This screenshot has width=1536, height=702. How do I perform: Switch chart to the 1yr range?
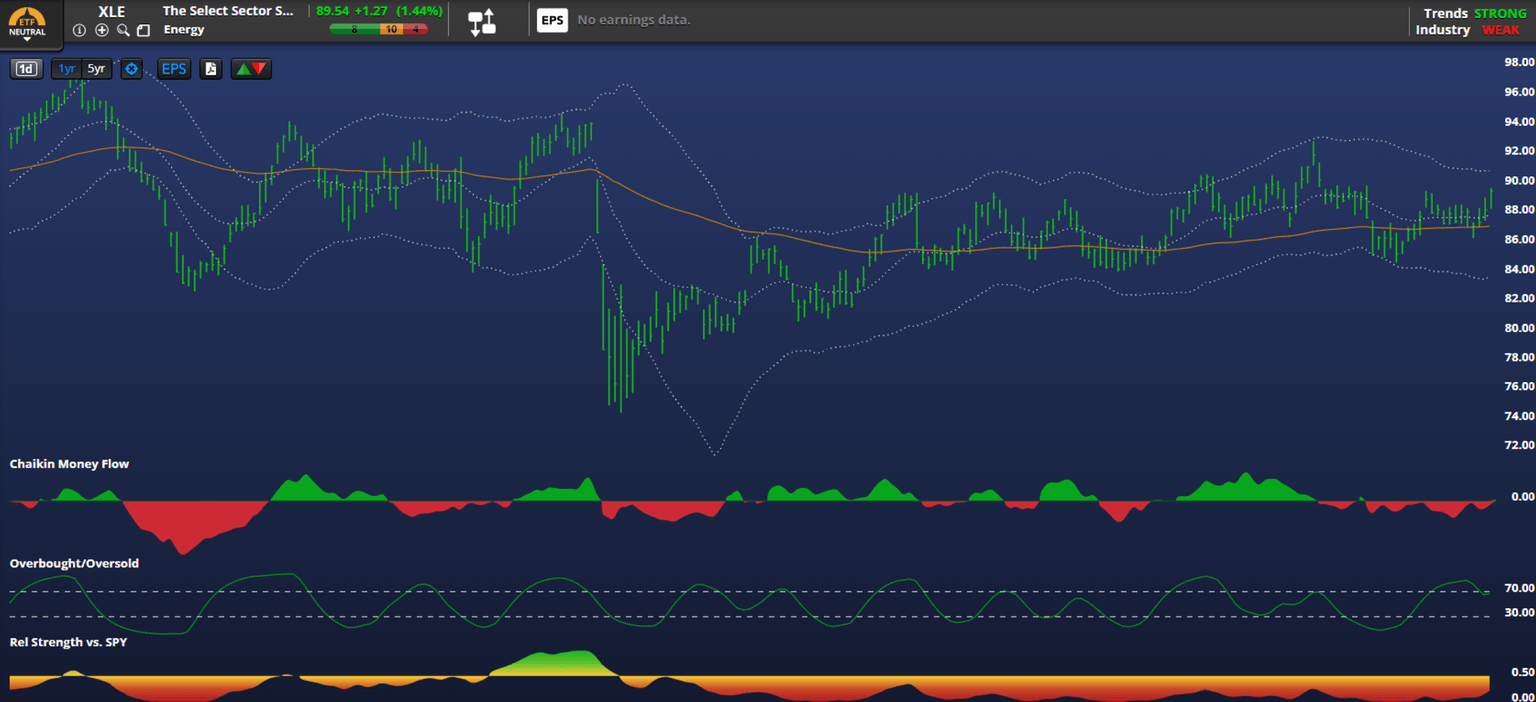pos(66,69)
